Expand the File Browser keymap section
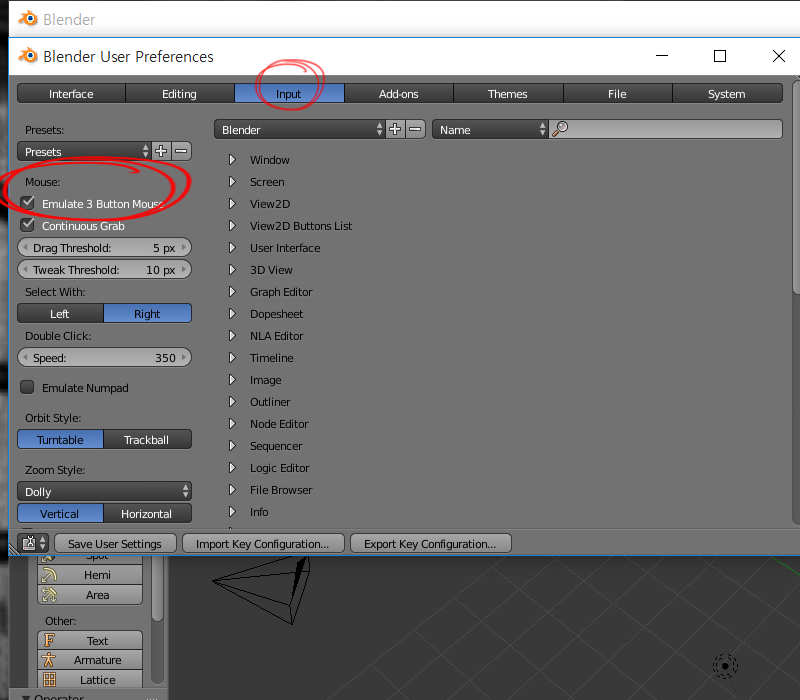Screen dimensions: 800x700 (x=232, y=489)
